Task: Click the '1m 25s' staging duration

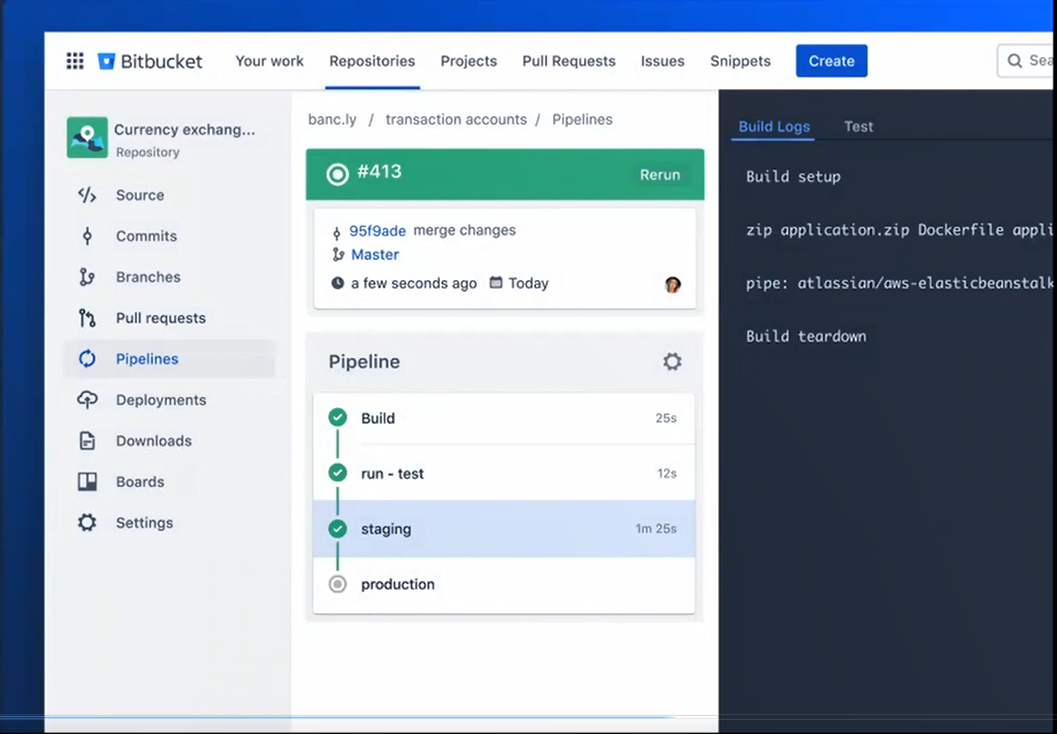Action: (x=656, y=529)
